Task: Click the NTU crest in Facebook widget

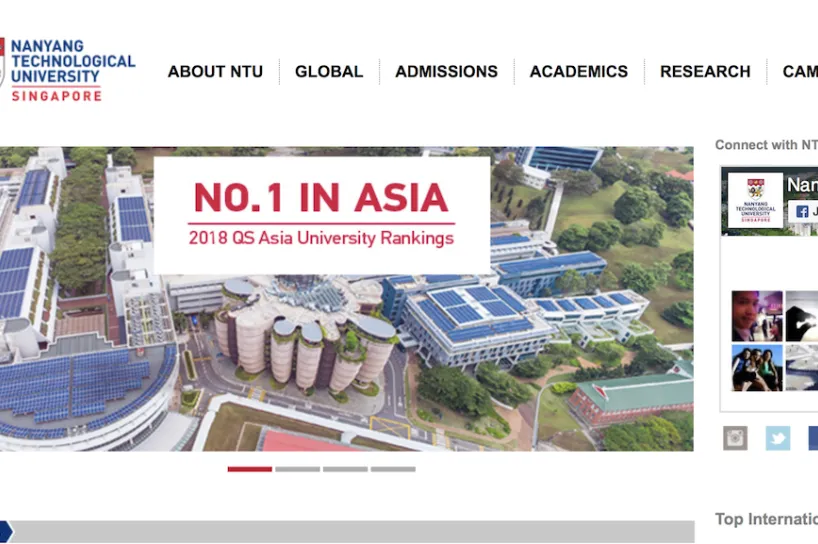Action: (x=755, y=200)
